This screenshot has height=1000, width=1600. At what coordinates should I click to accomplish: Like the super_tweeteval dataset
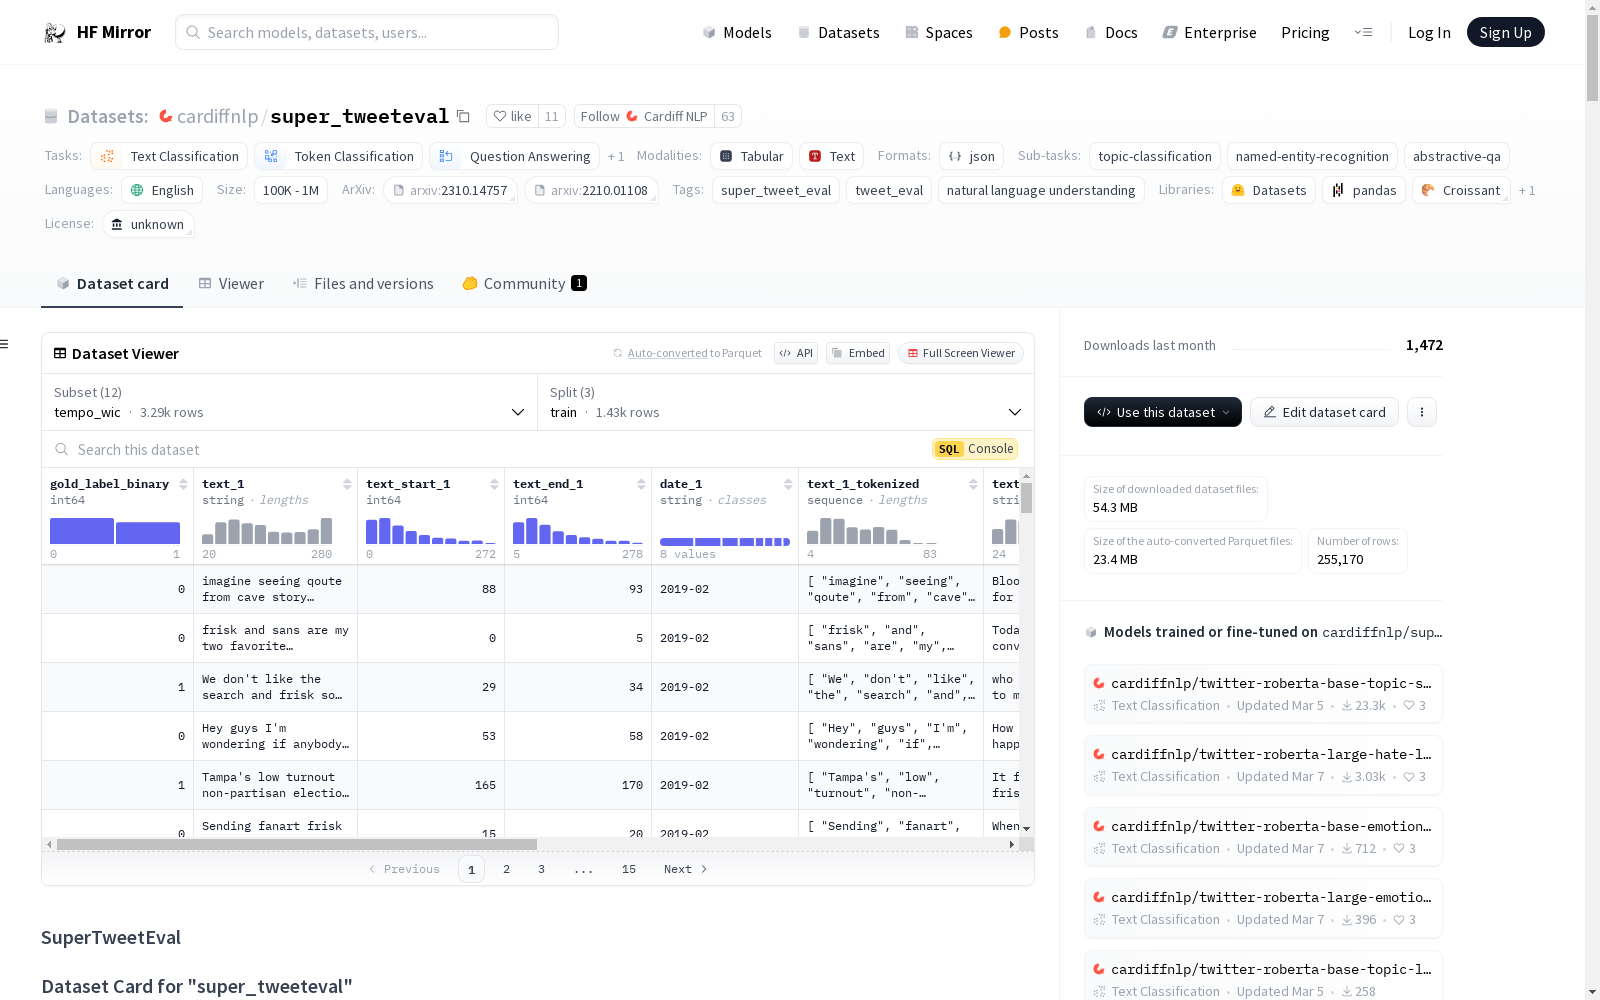512,116
